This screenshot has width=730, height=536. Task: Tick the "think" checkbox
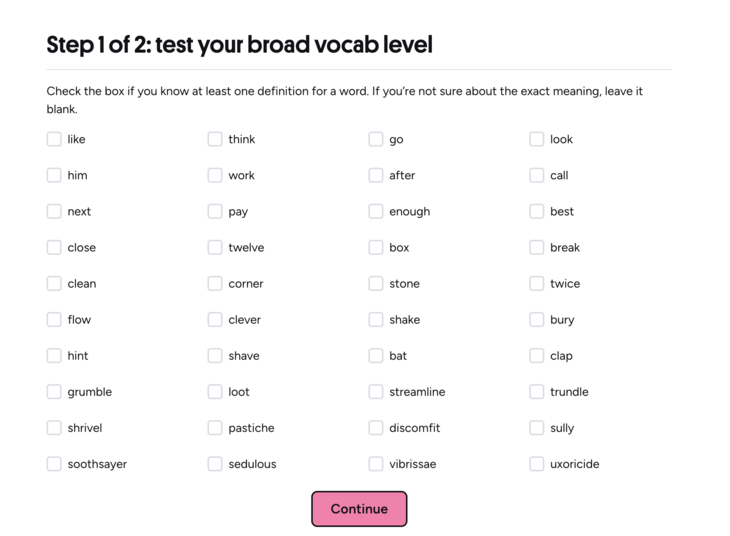(215, 139)
